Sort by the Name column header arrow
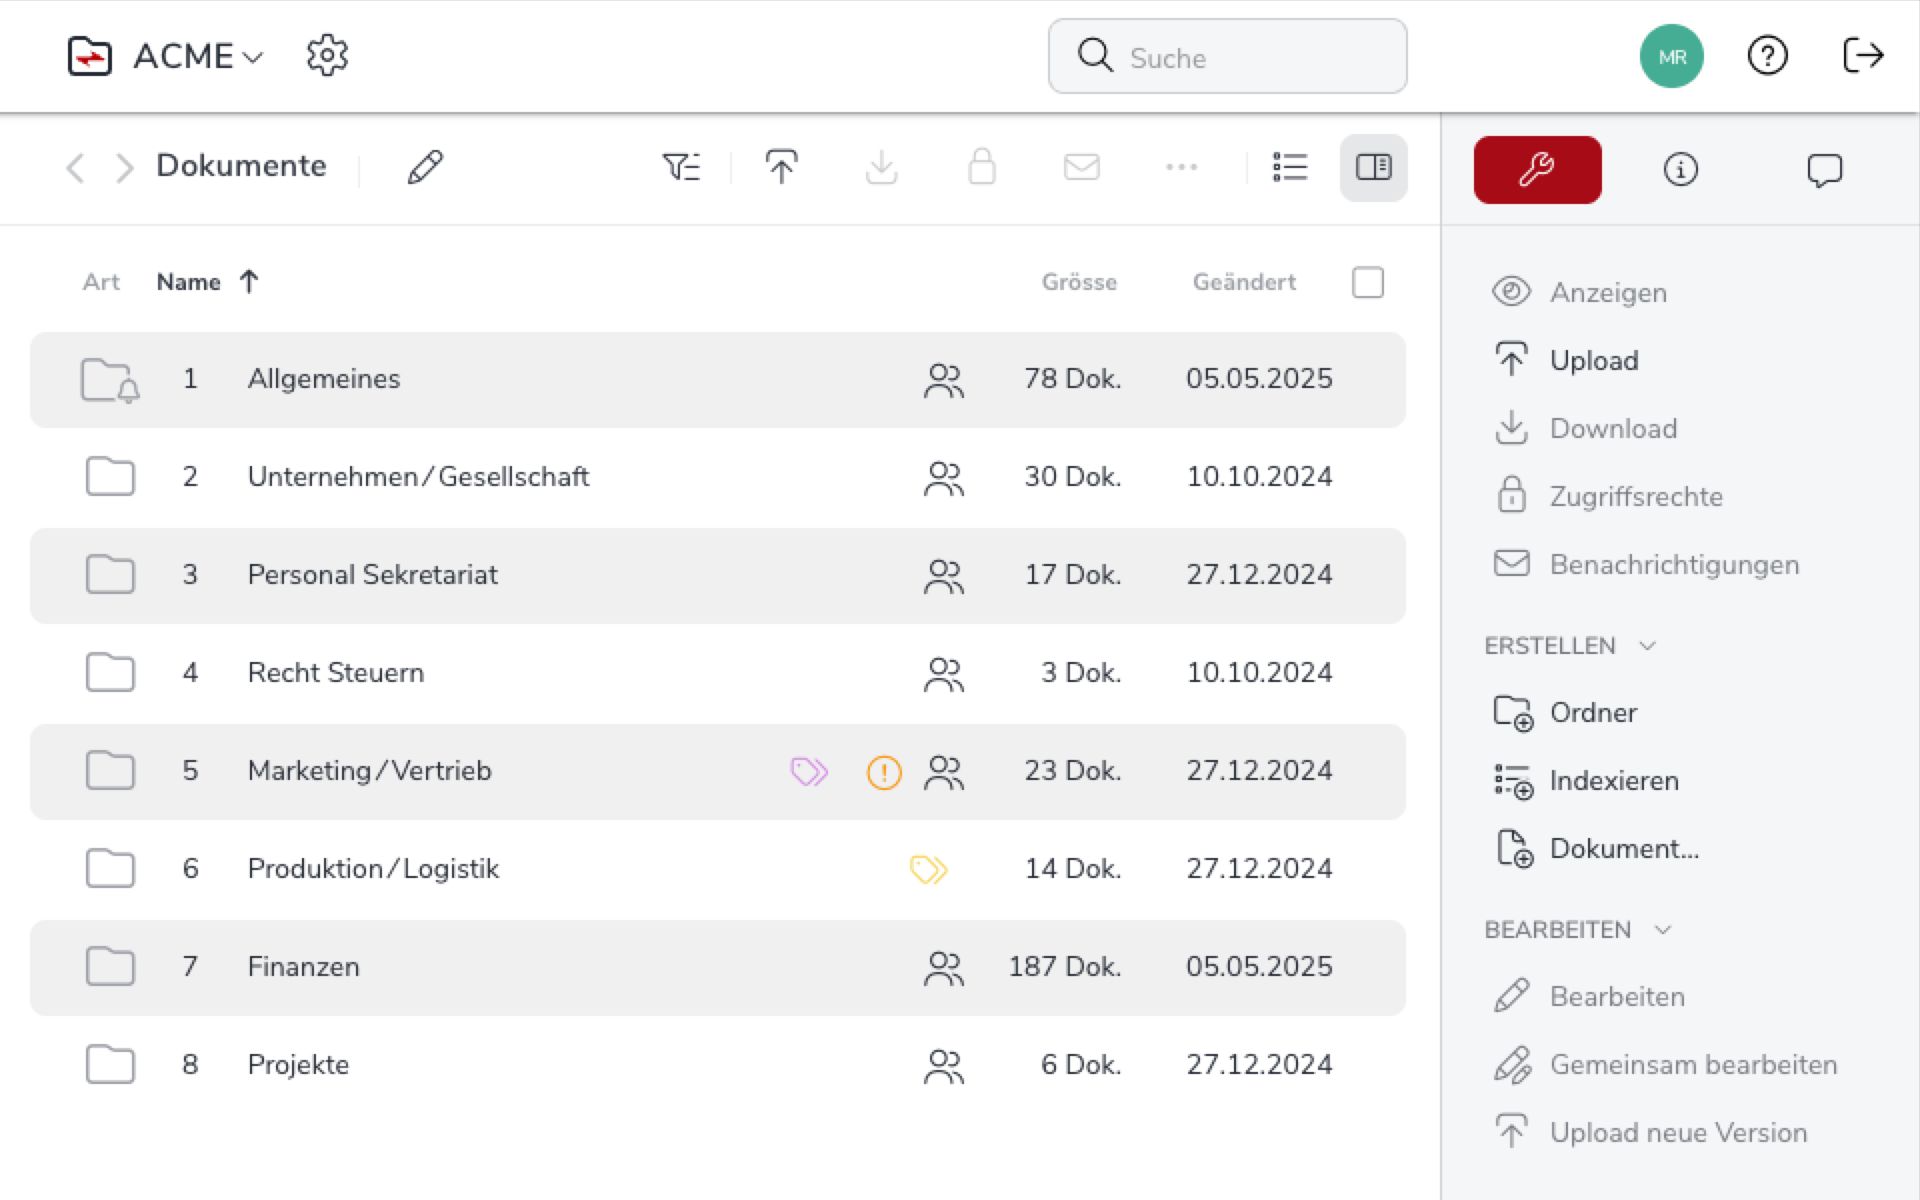This screenshot has width=1920, height=1200. point(249,282)
